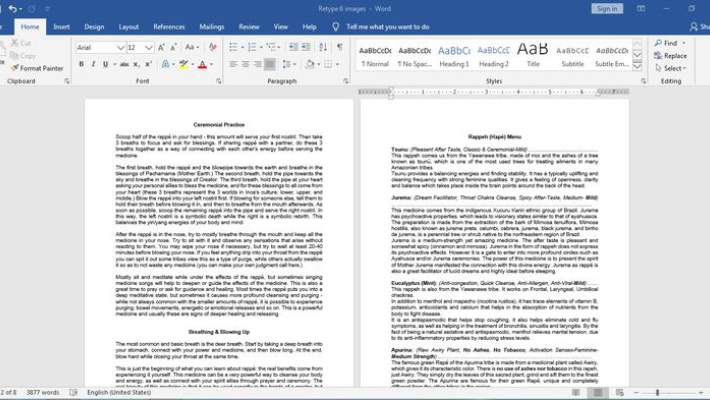
Task: Open the References tab
Action: 169,27
